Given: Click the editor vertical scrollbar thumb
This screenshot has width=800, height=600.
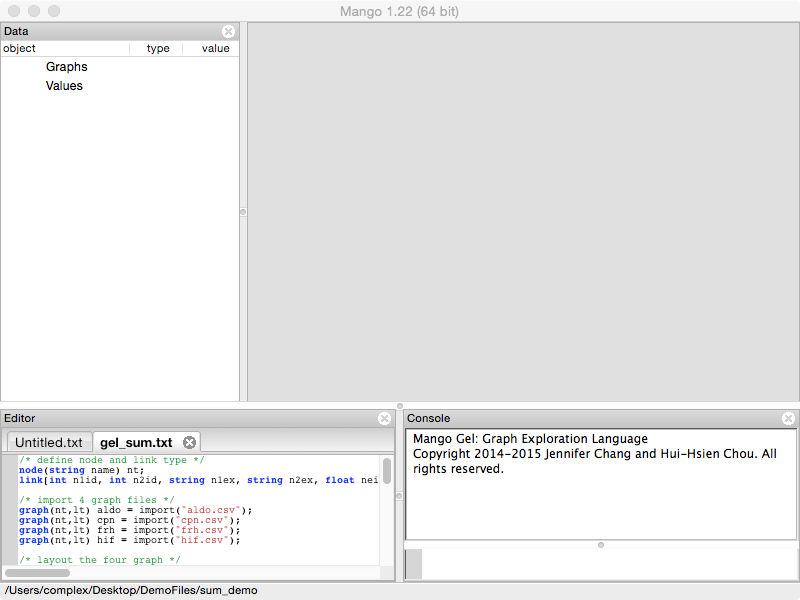Looking at the screenshot, I should [x=386, y=471].
